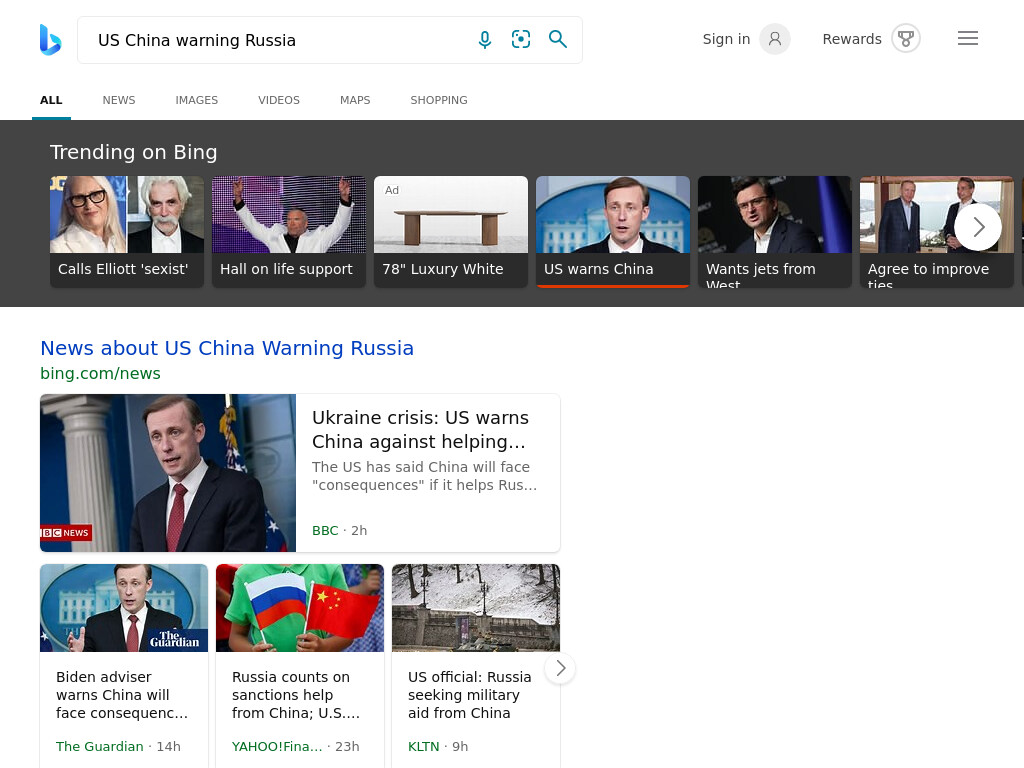Click the BBC source label
The image size is (1024, 768).
click(325, 530)
